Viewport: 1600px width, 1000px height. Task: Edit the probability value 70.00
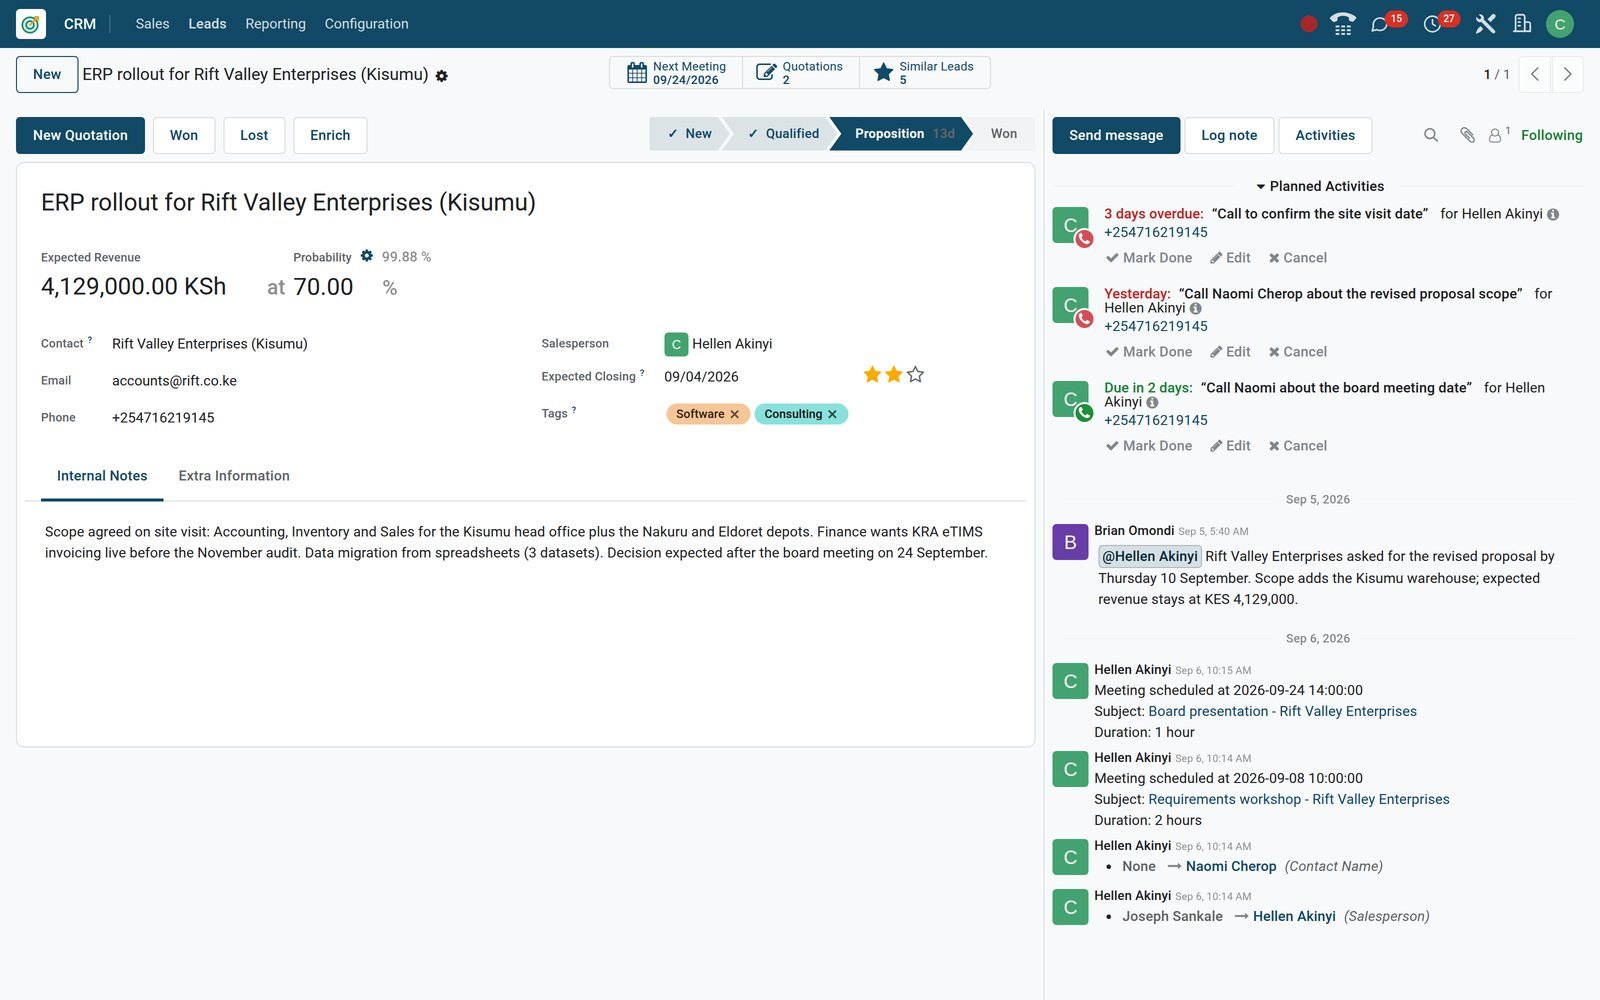pos(323,287)
